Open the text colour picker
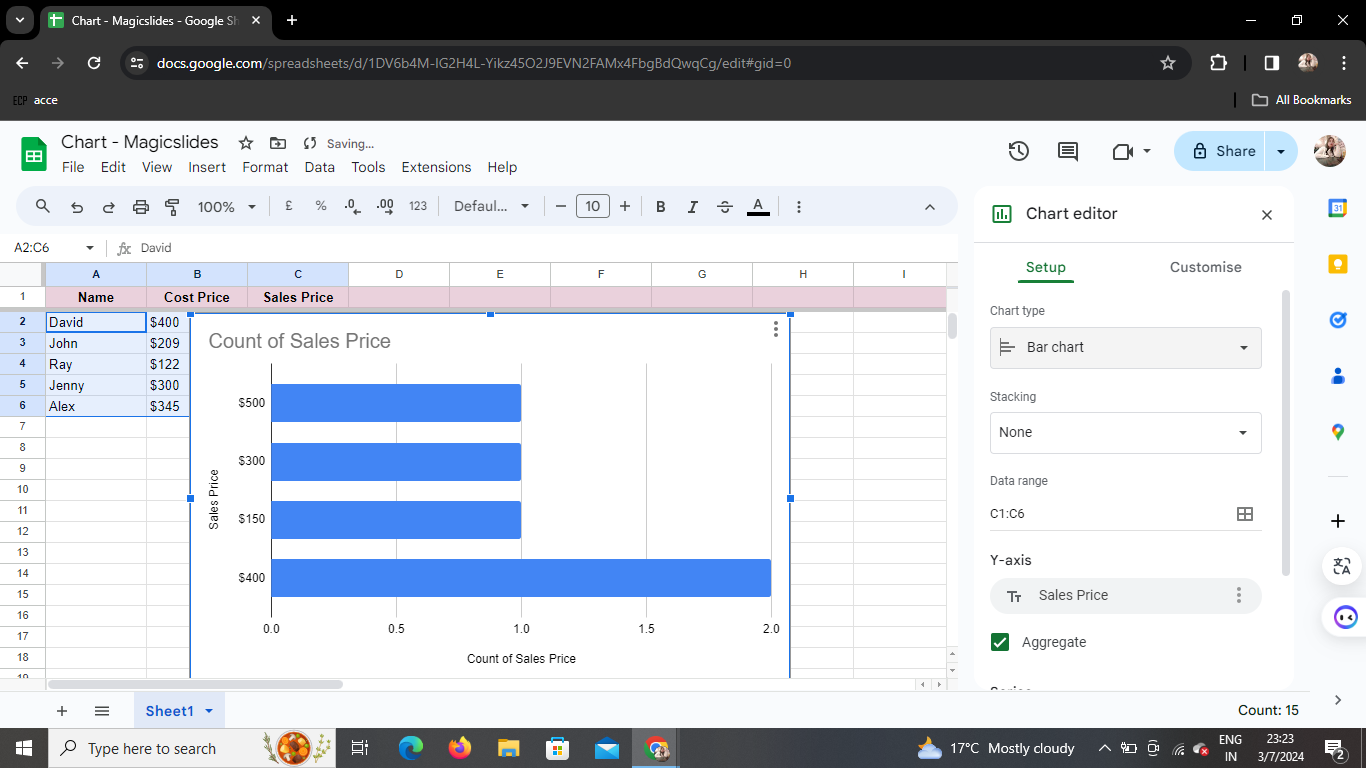The height and width of the screenshot is (768, 1366). click(758, 207)
